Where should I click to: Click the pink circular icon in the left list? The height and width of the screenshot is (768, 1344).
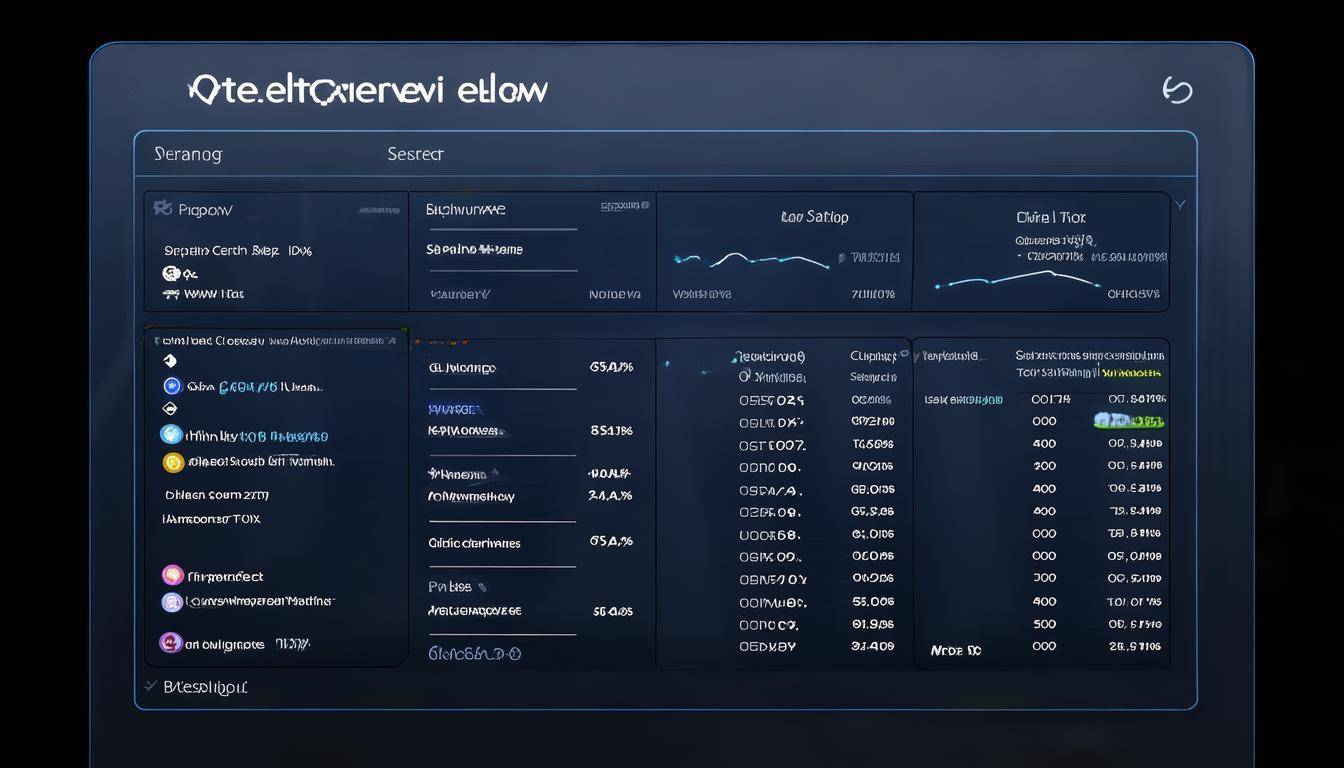[x=172, y=575]
